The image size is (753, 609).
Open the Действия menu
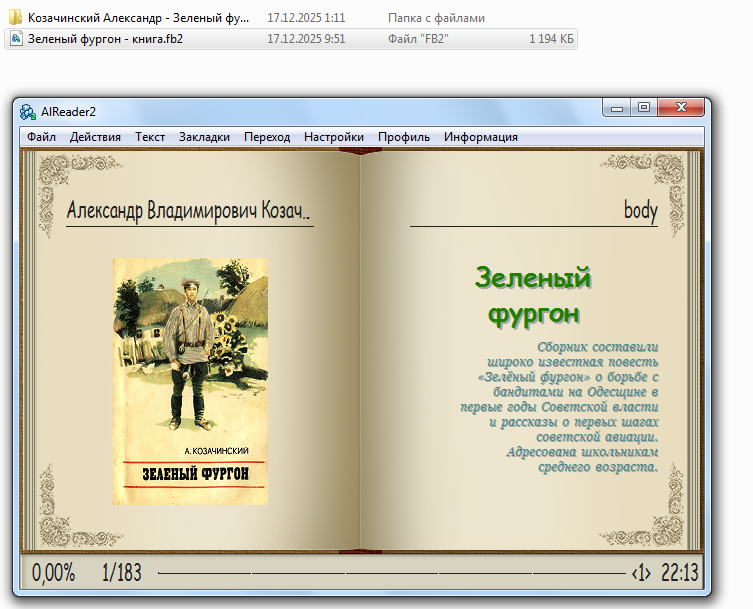[x=95, y=137]
